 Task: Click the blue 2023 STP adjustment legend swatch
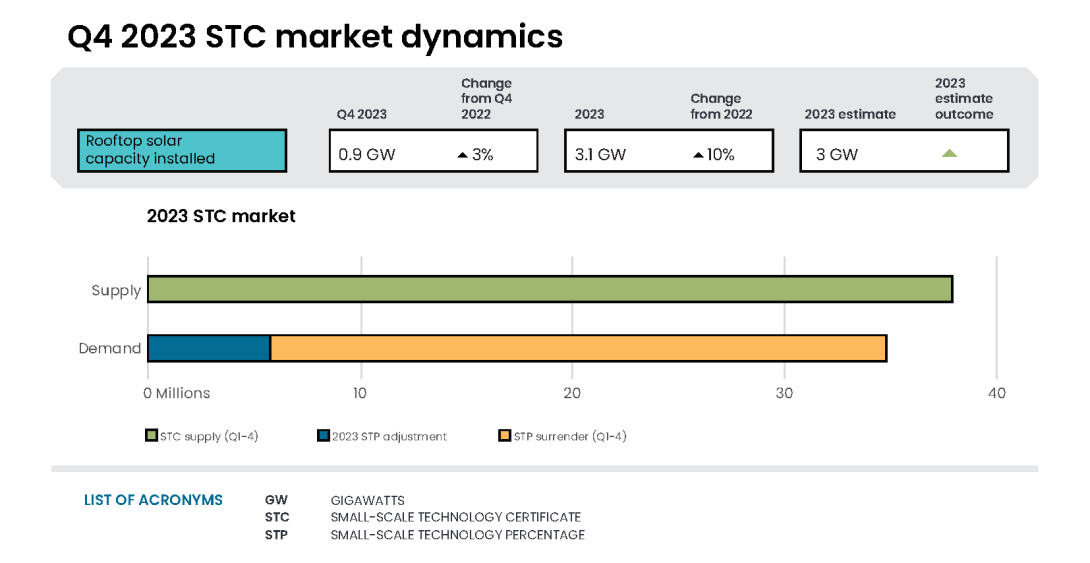pyautogui.click(x=323, y=436)
